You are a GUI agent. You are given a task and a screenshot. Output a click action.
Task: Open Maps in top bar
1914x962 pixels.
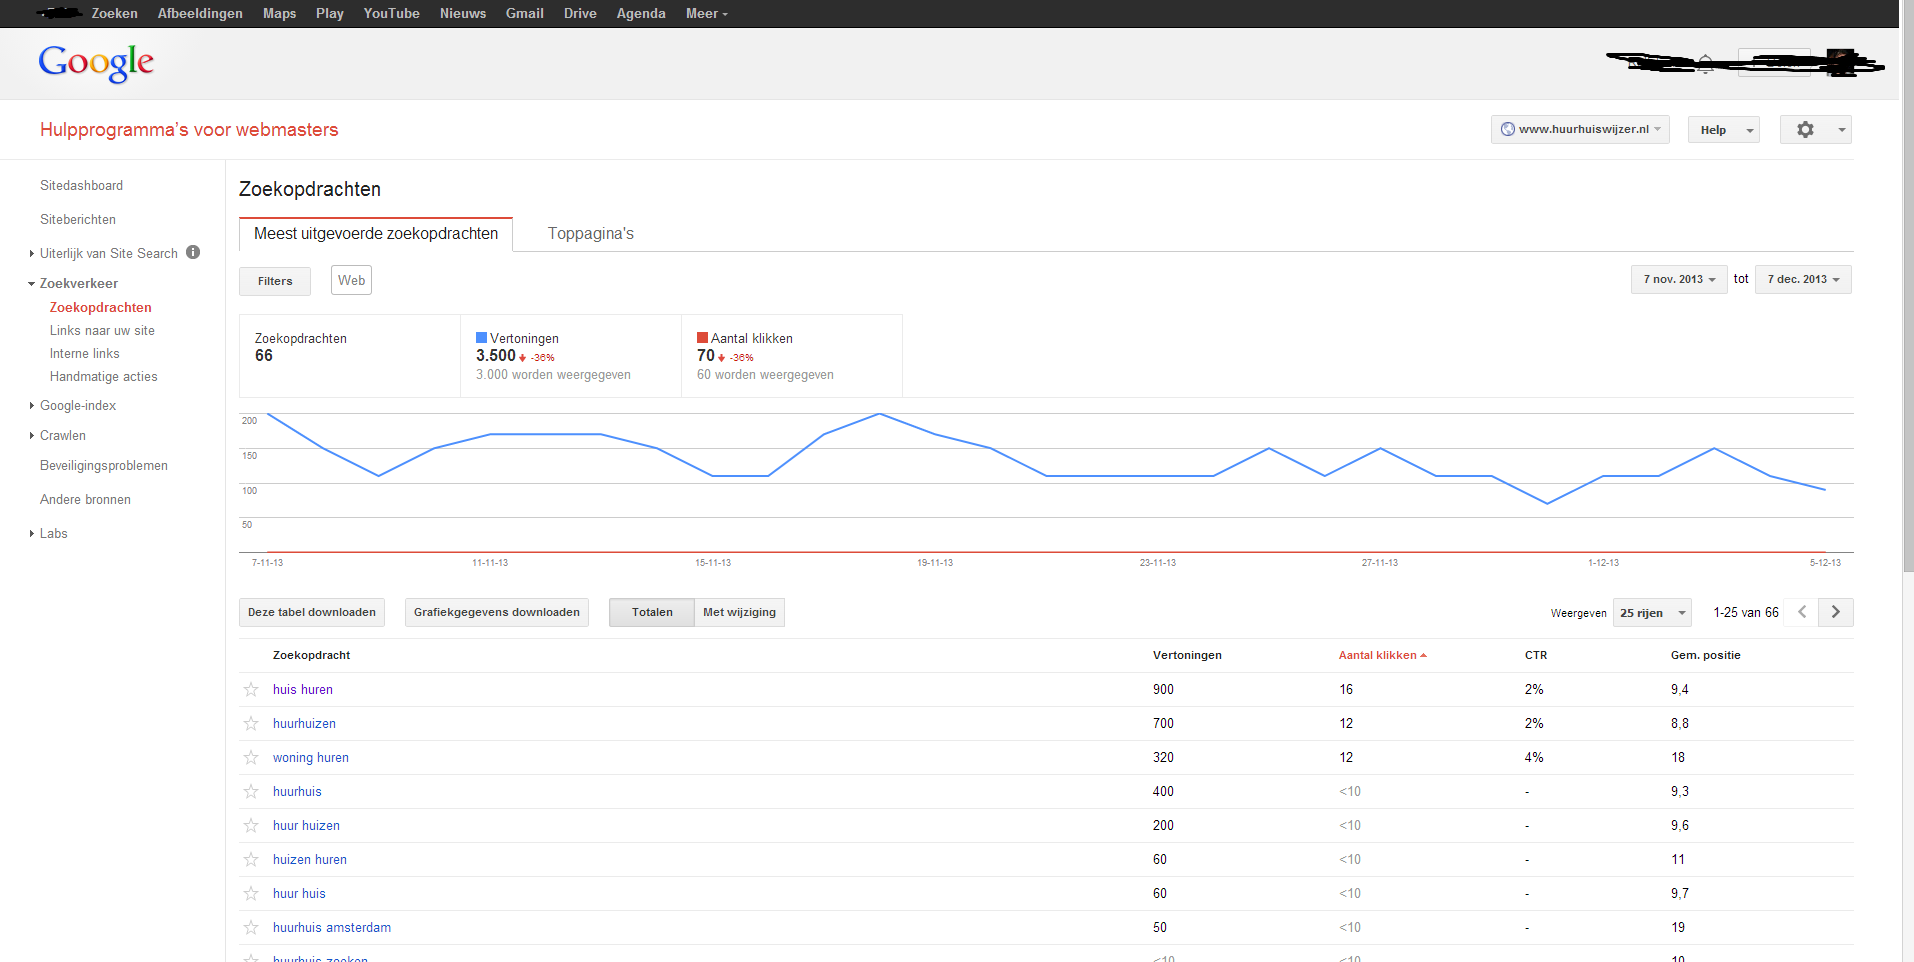point(279,13)
